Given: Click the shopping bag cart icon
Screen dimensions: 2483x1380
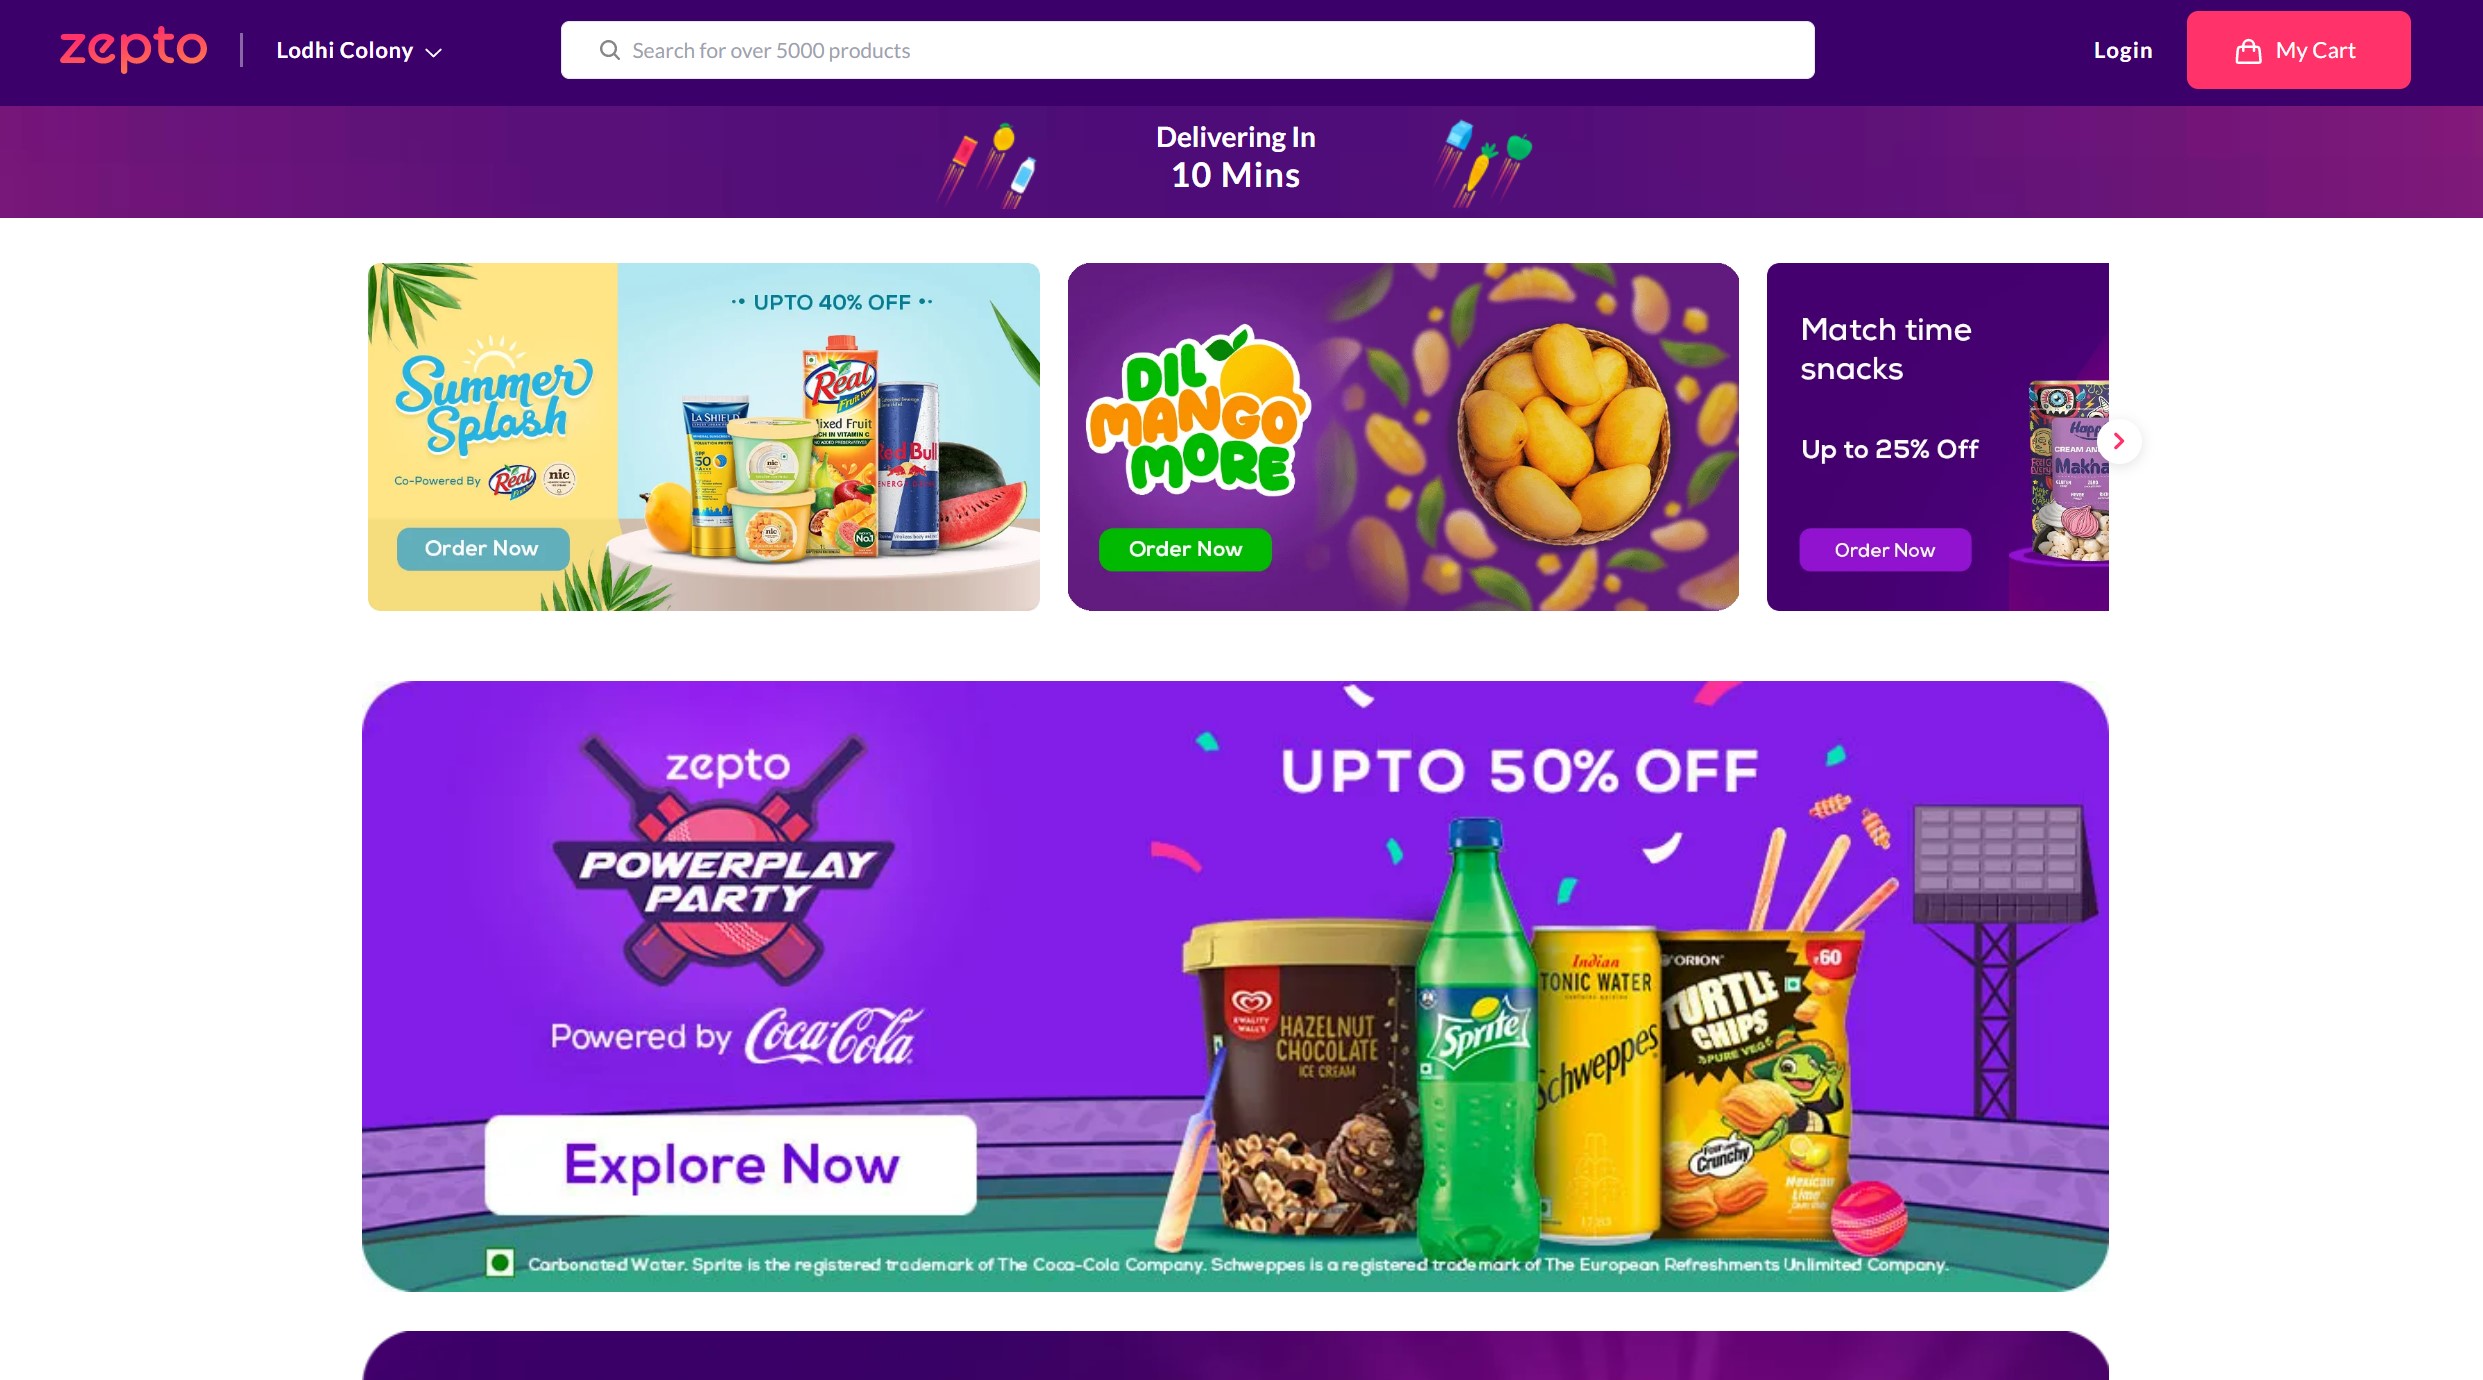Looking at the screenshot, I should (x=2248, y=51).
